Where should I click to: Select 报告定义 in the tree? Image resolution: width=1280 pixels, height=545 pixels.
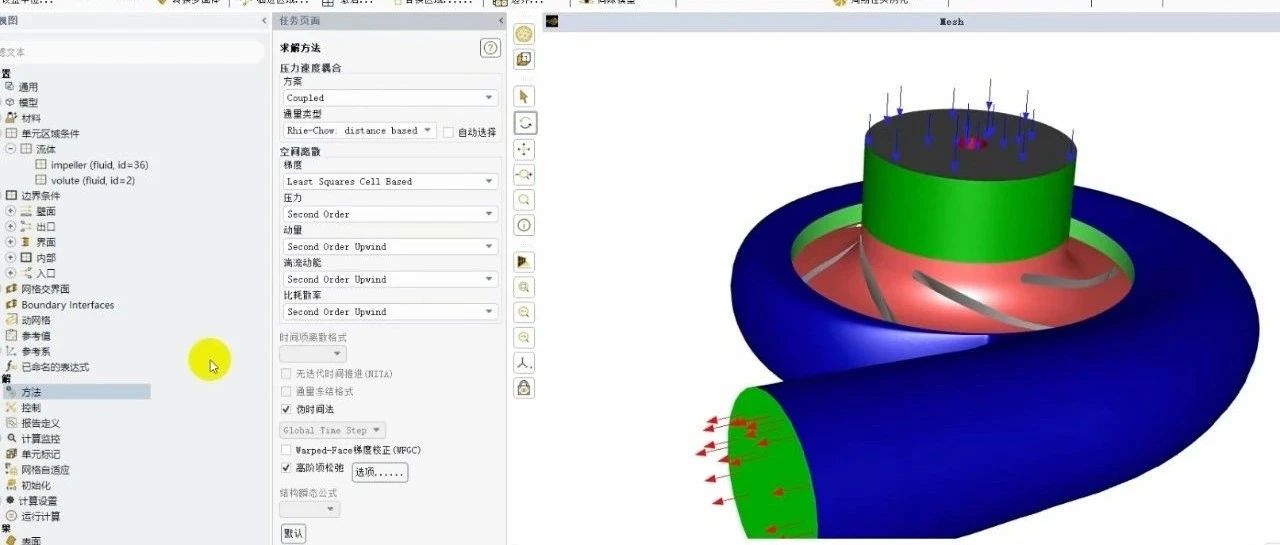(40, 423)
